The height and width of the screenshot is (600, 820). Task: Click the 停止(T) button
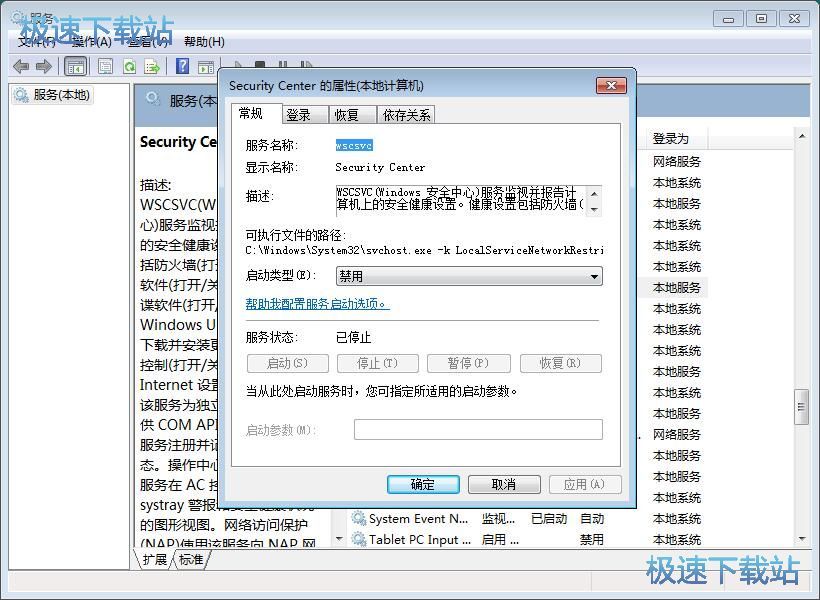[x=378, y=363]
